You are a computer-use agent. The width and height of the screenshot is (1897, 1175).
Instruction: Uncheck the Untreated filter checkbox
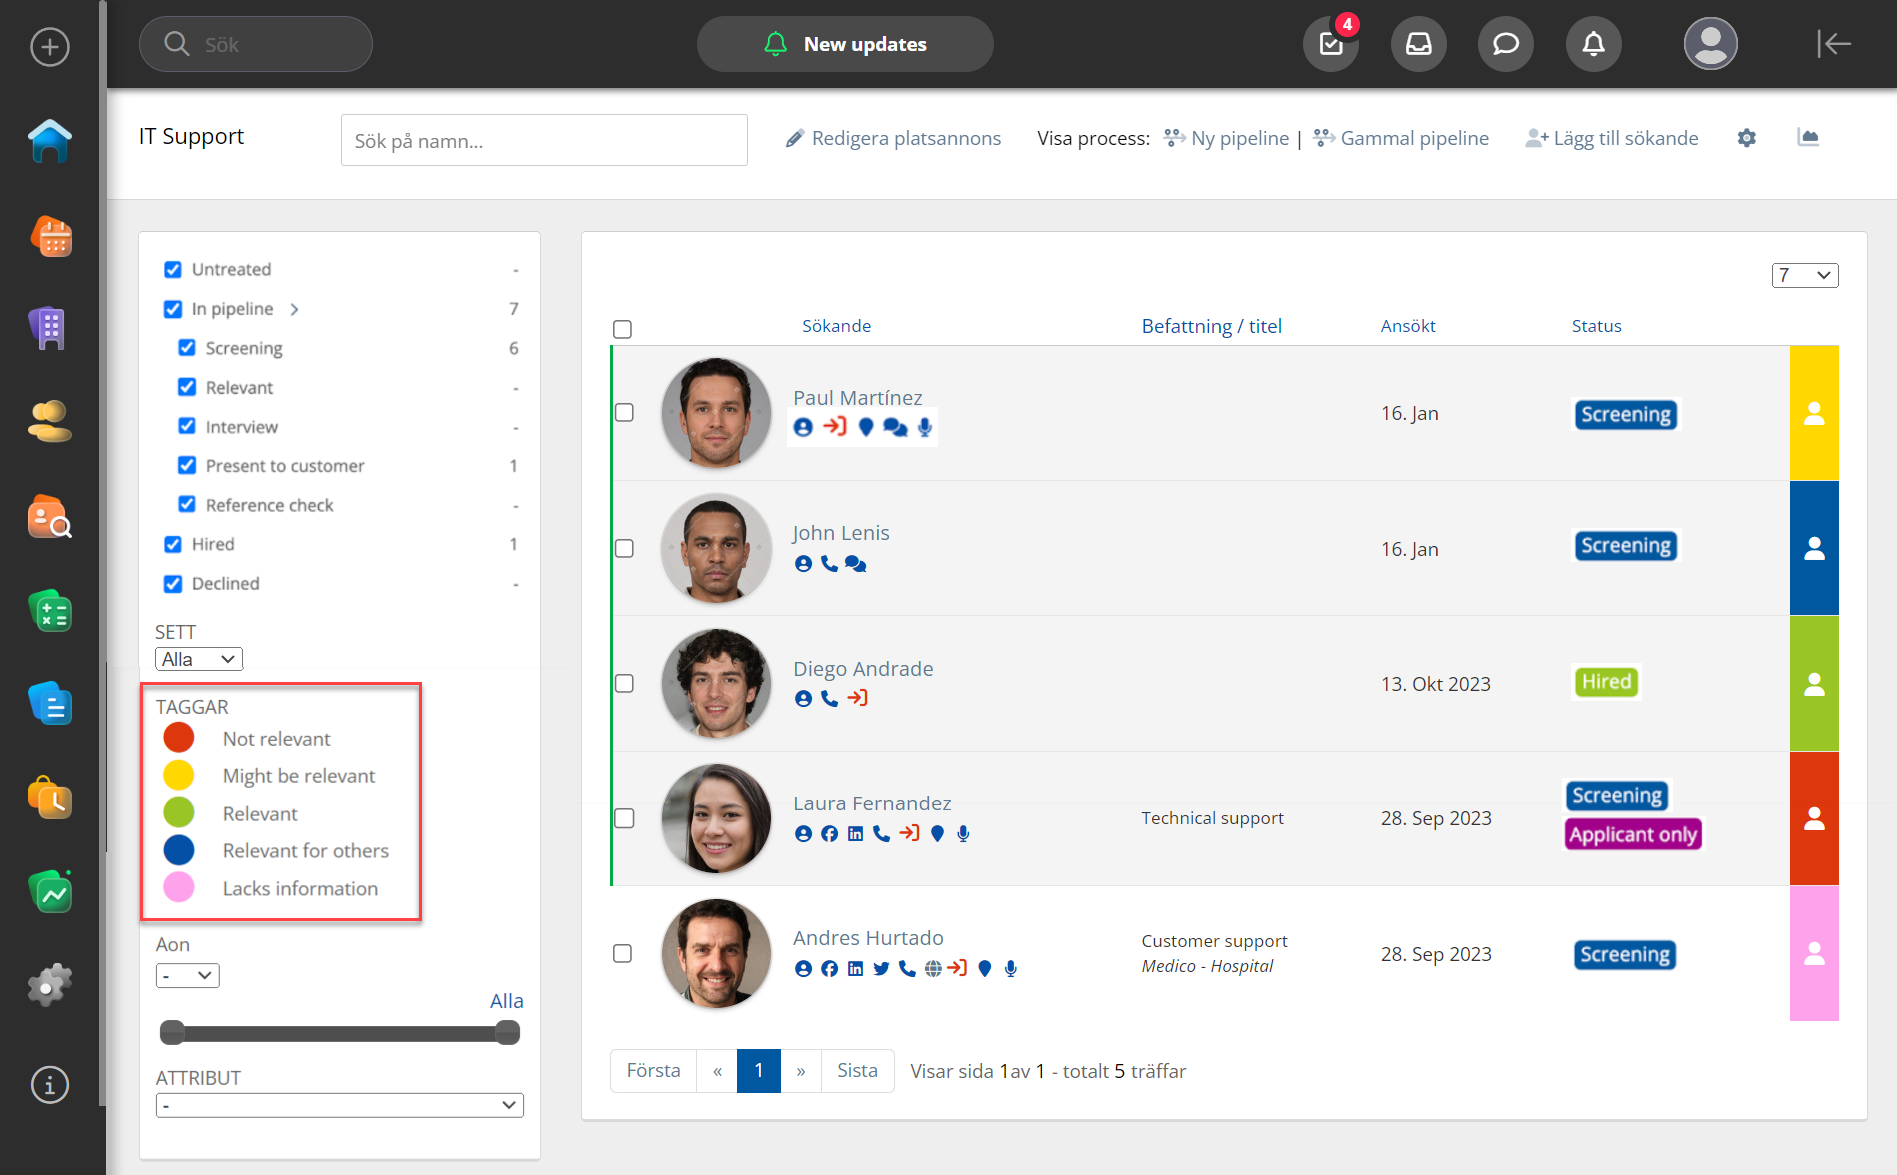click(173, 270)
